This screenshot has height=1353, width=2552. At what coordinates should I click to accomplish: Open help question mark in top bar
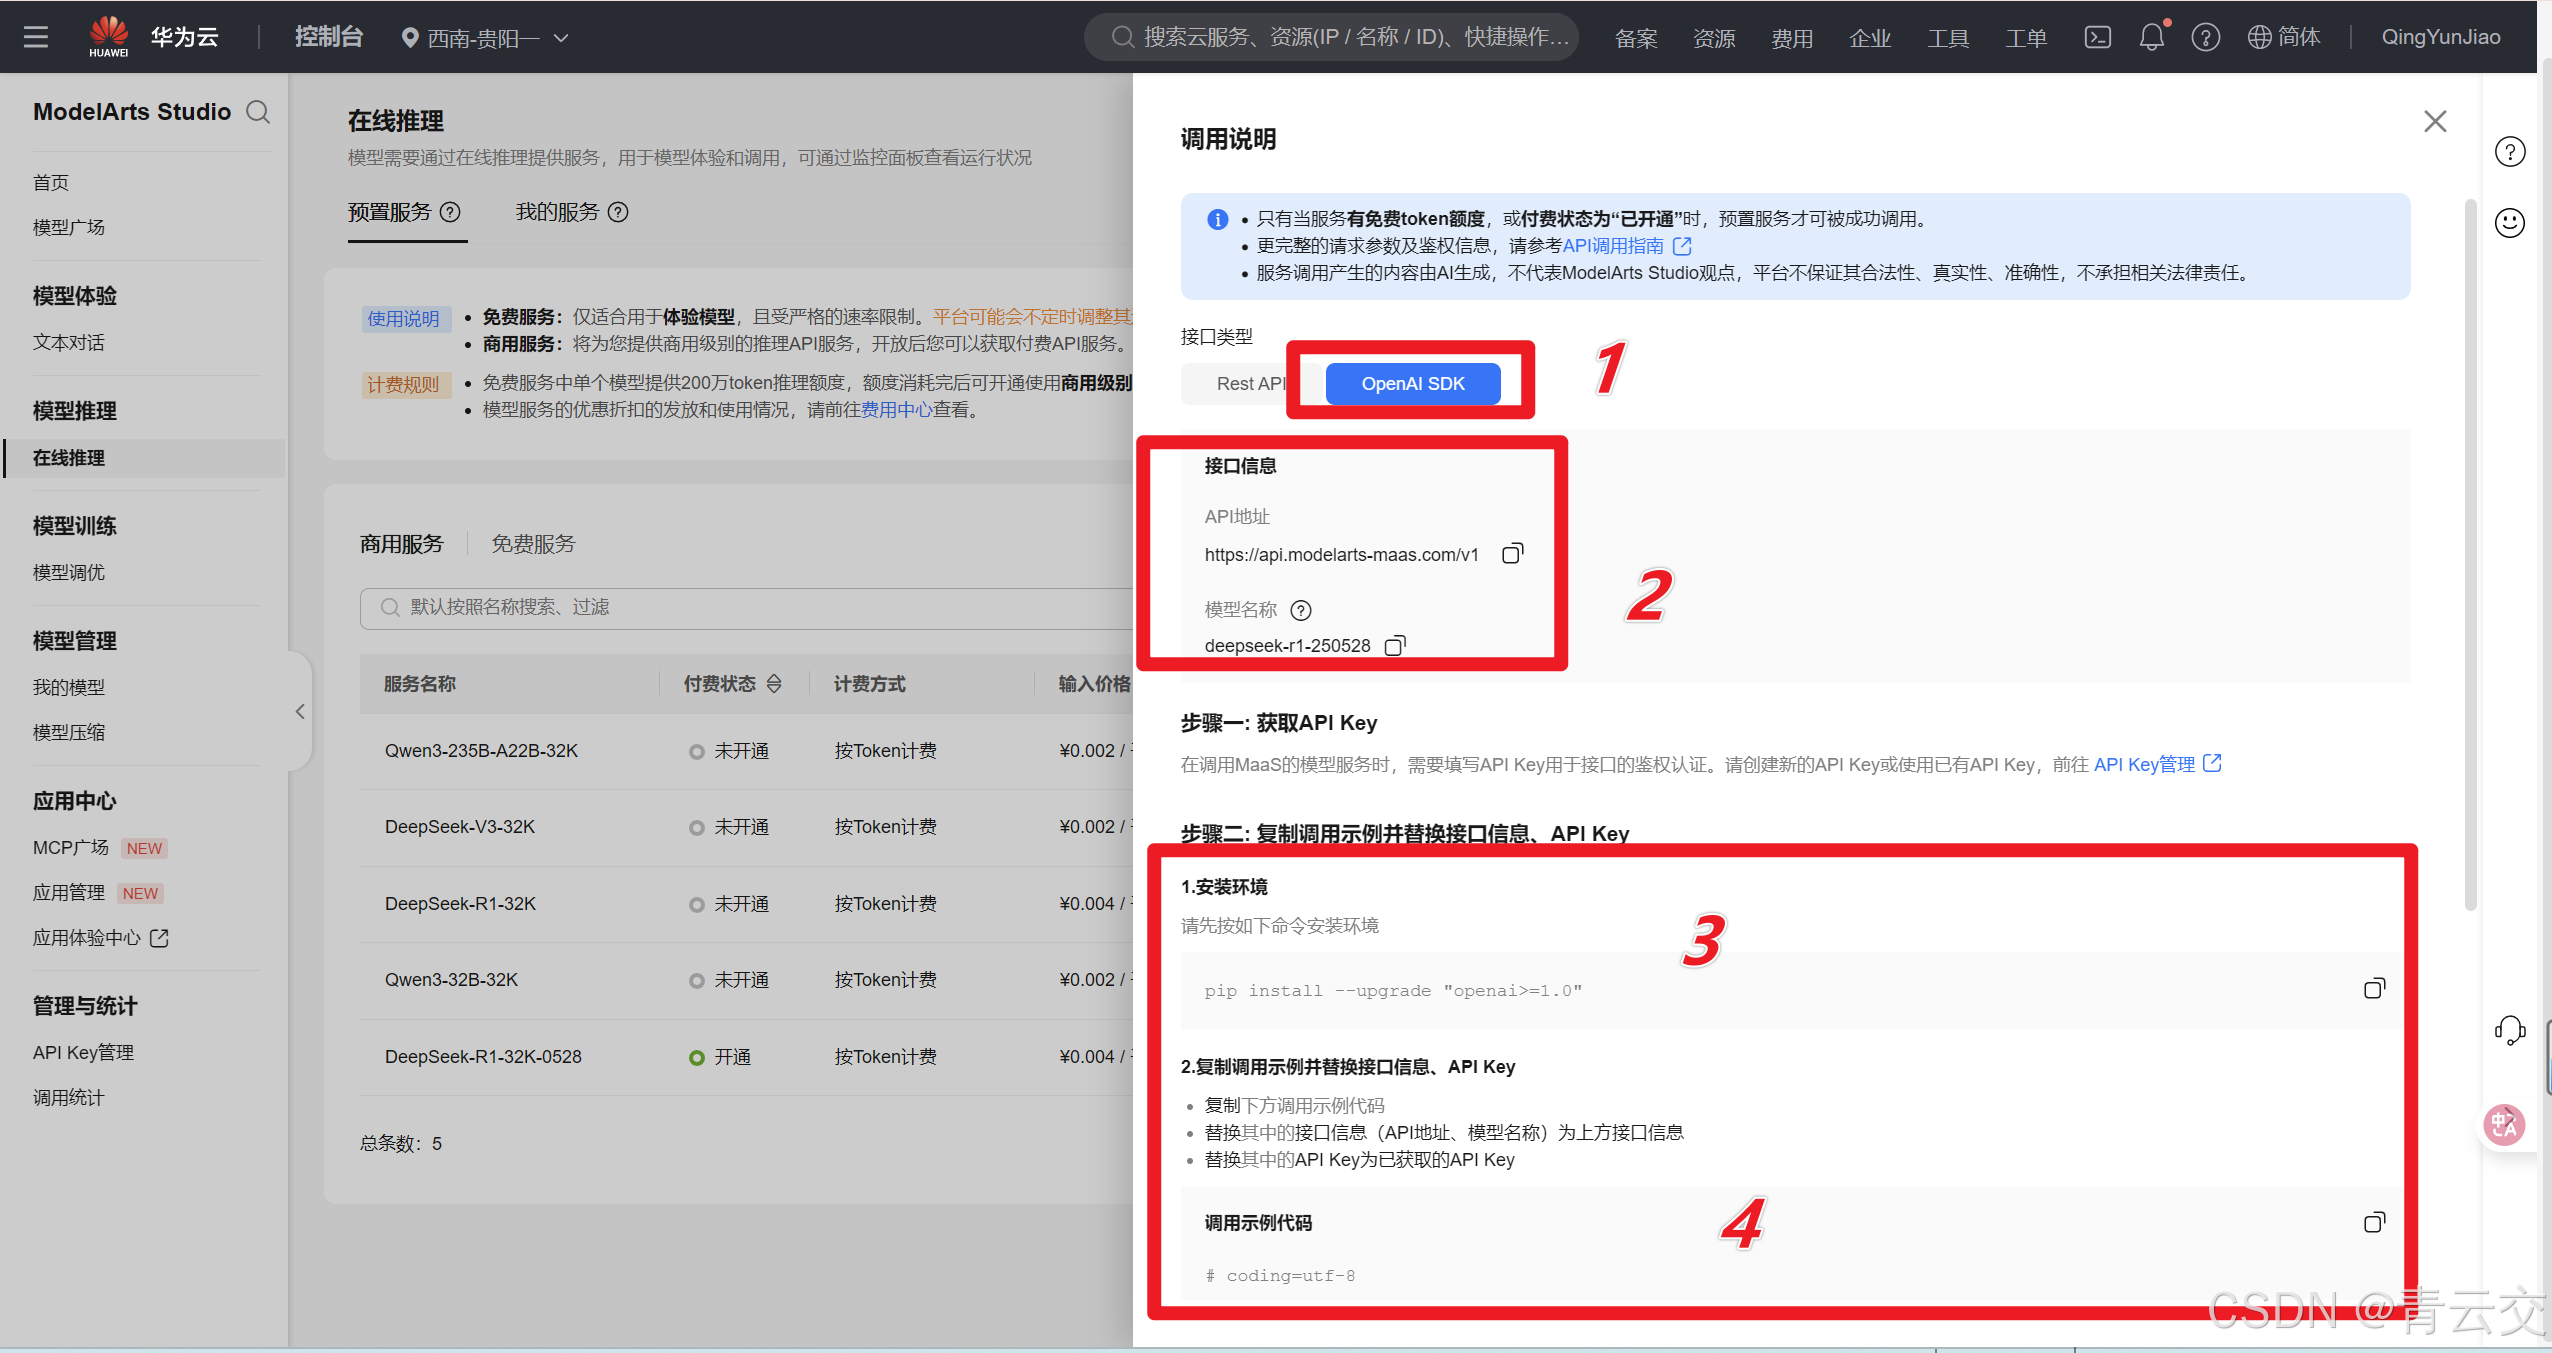tap(2205, 37)
